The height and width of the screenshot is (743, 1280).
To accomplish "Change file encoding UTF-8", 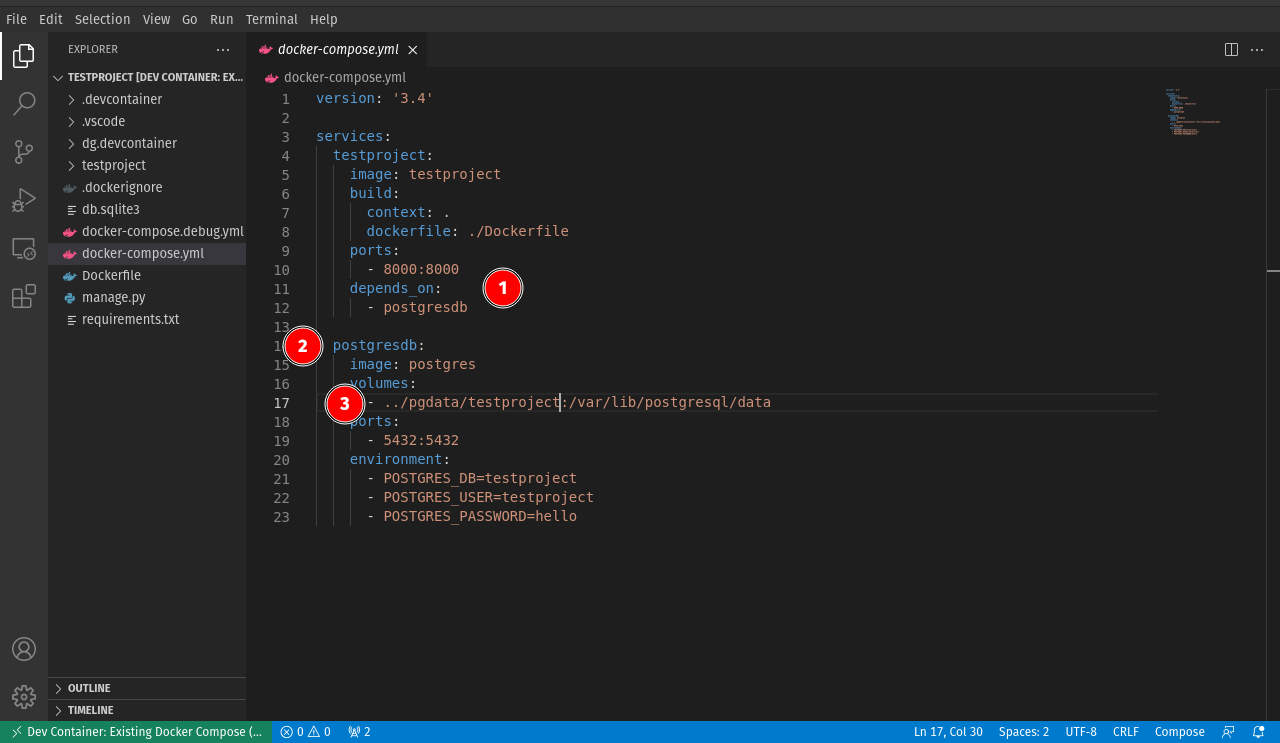I will point(1081,732).
